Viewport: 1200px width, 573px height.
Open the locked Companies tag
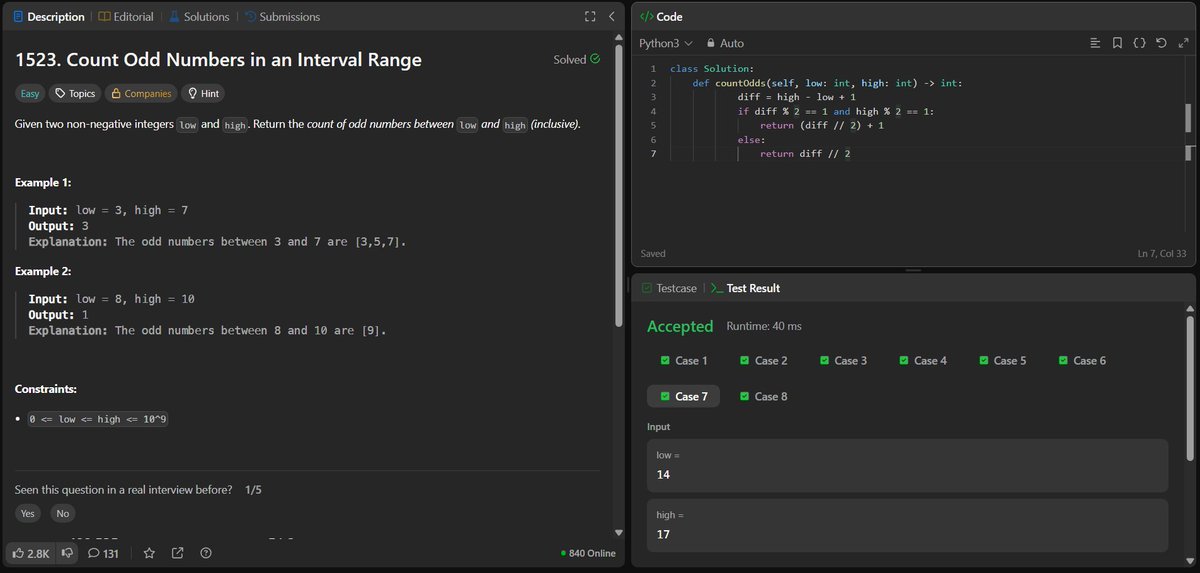[140, 93]
